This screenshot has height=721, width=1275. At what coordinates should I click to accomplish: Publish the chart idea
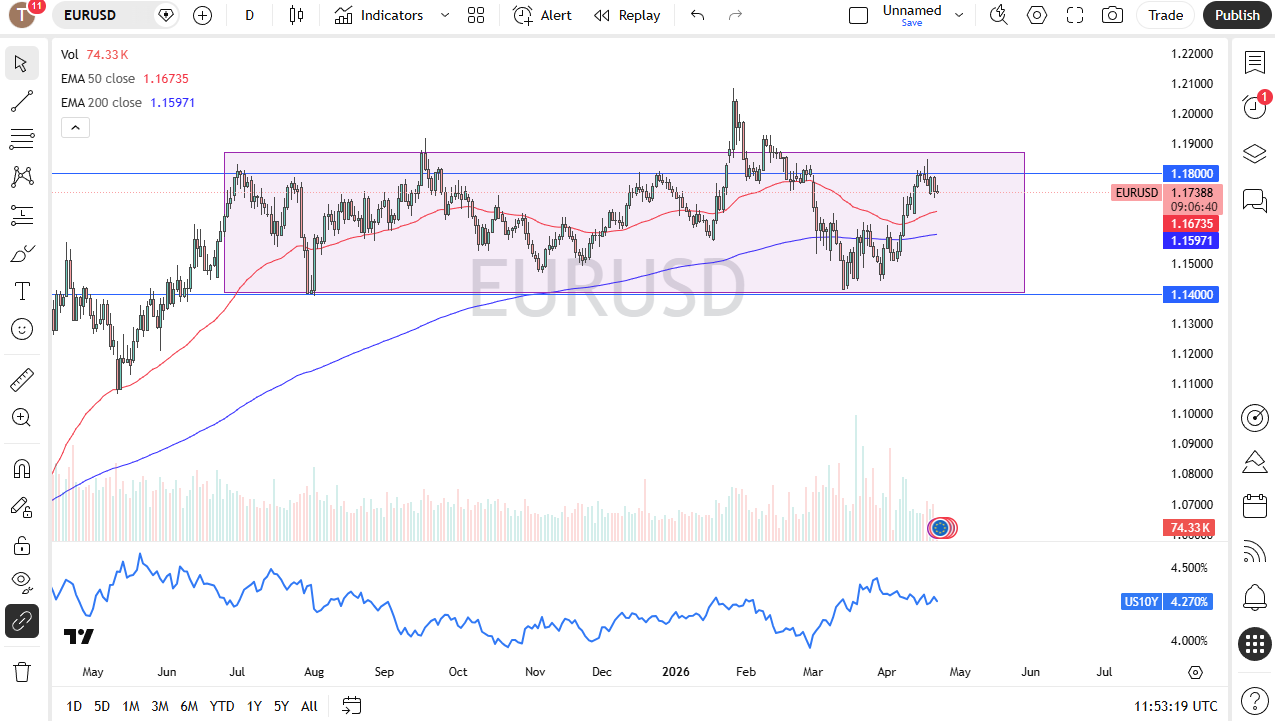(x=1238, y=15)
